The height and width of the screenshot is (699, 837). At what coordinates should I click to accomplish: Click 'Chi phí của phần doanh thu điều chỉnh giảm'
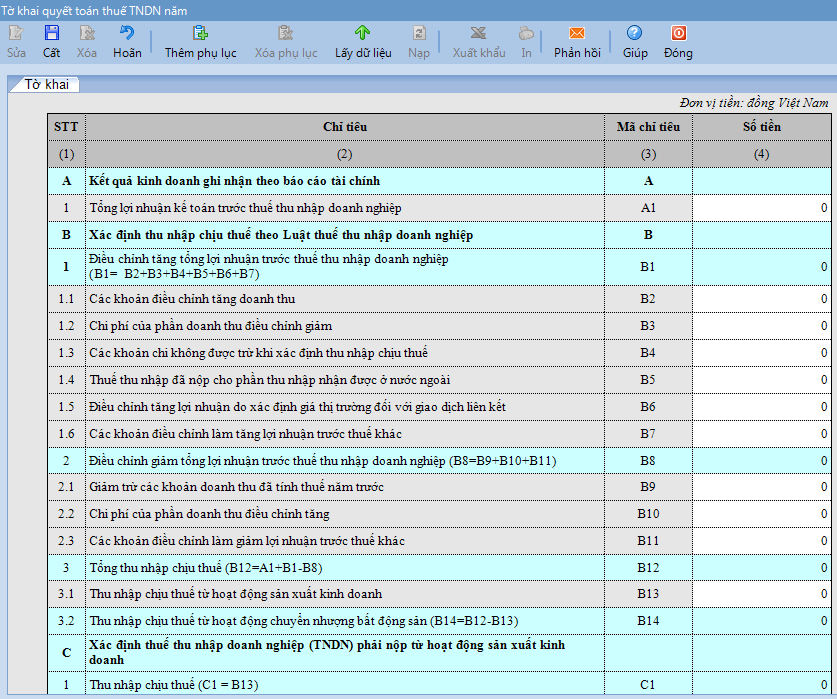coord(210,326)
